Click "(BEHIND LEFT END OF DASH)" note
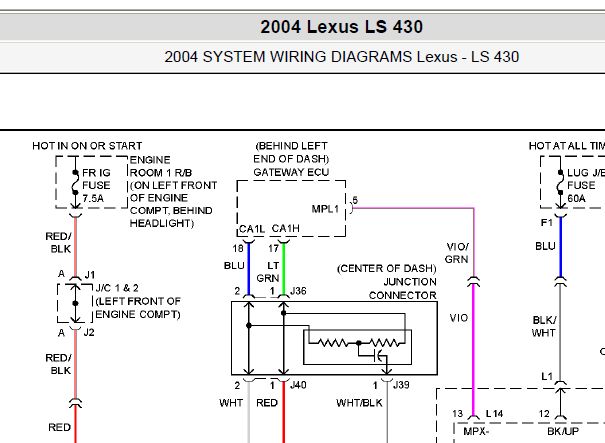This screenshot has height=443, width=605. 291,152
